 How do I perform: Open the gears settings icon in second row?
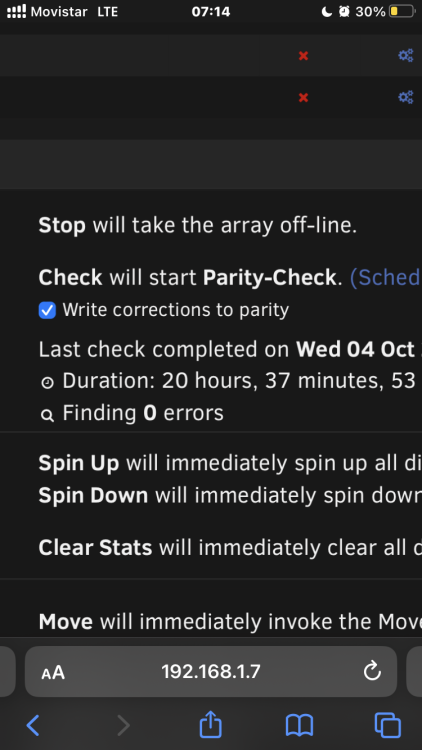[x=406, y=98]
